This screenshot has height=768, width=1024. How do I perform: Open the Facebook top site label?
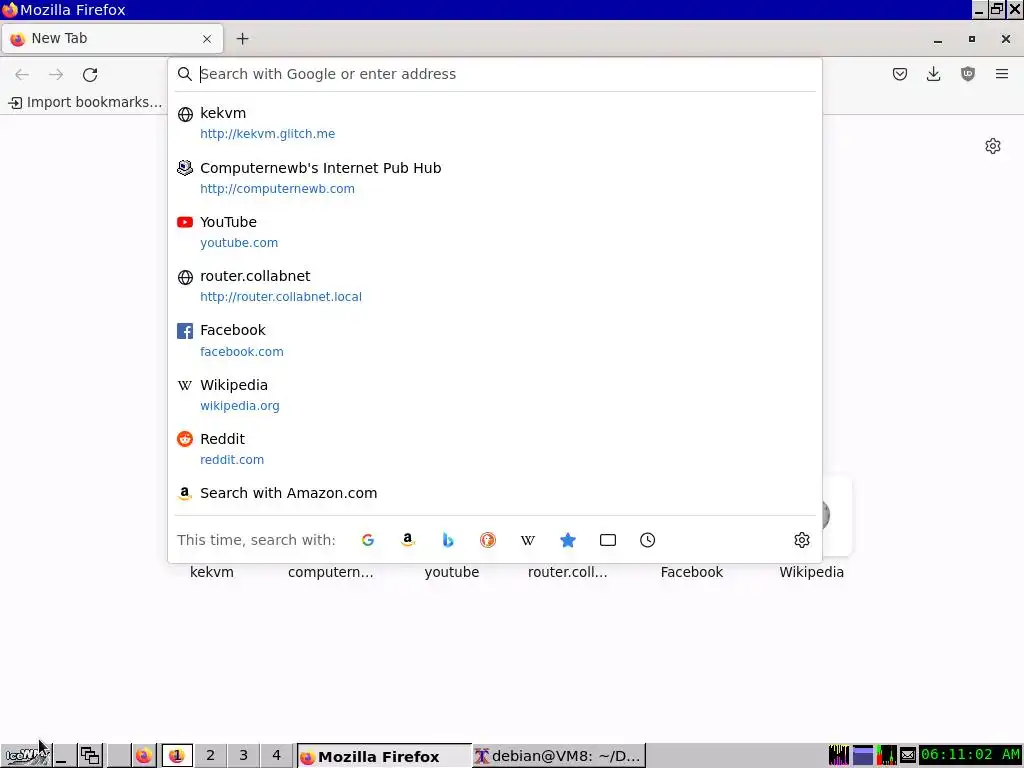tap(692, 572)
